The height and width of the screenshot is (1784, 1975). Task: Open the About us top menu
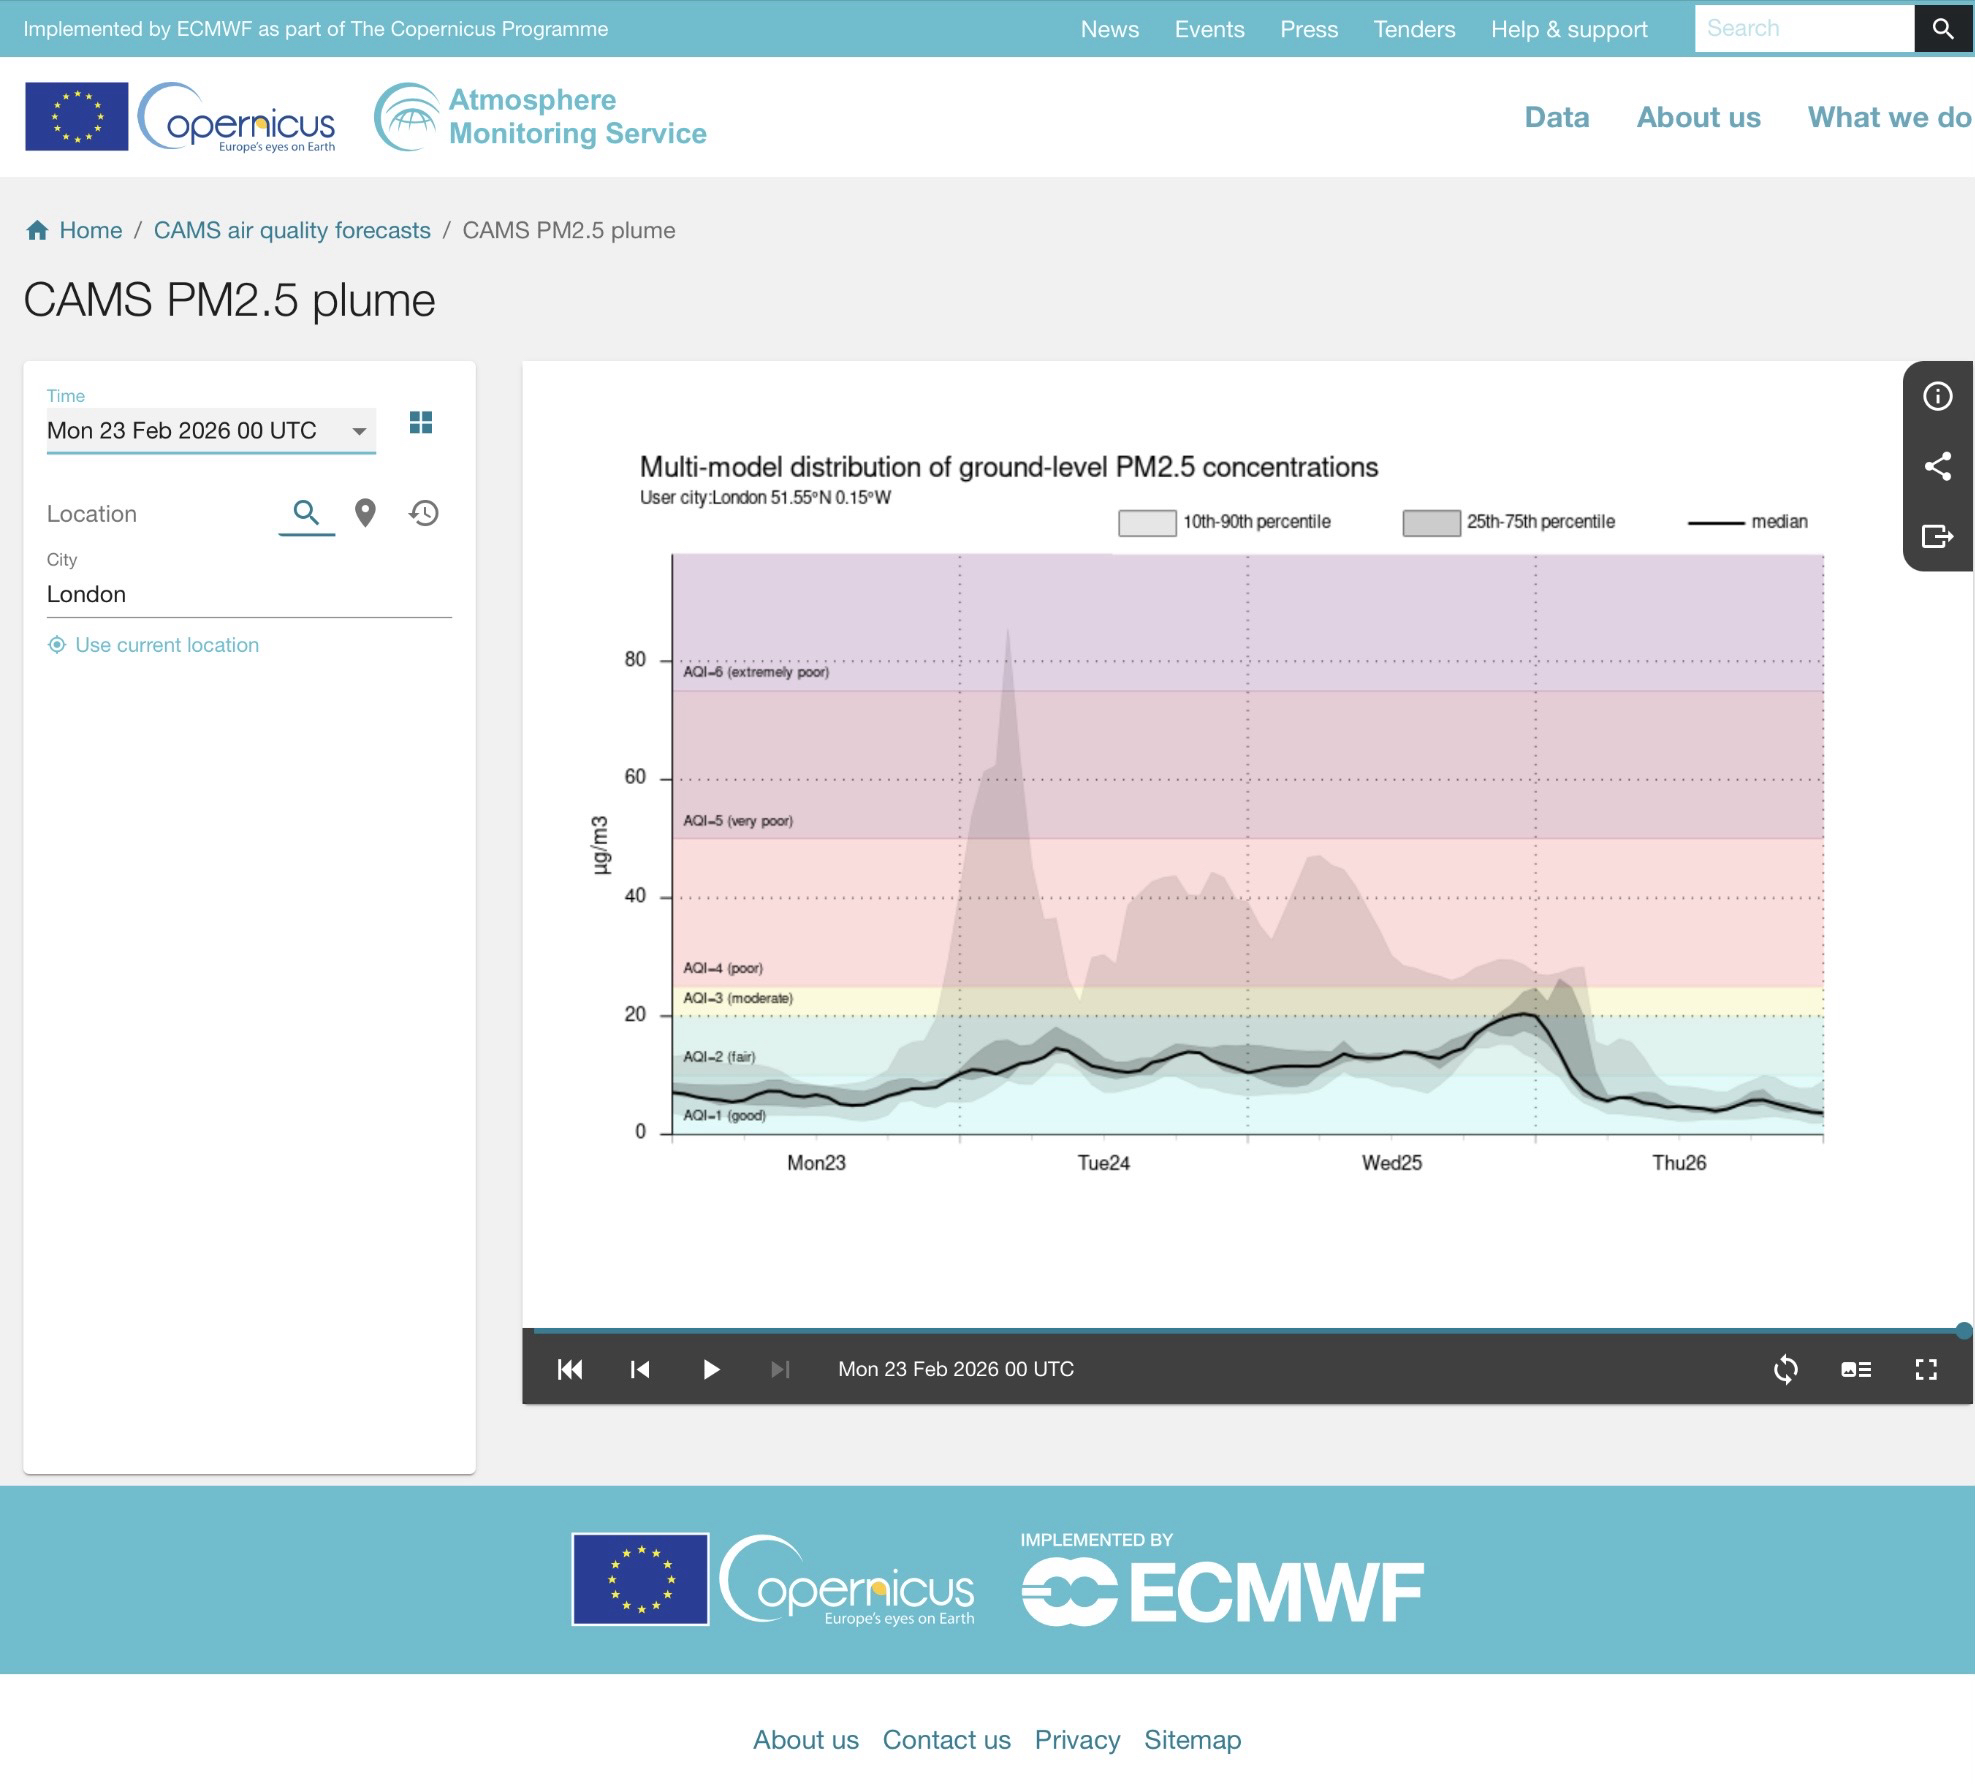[x=1698, y=117]
